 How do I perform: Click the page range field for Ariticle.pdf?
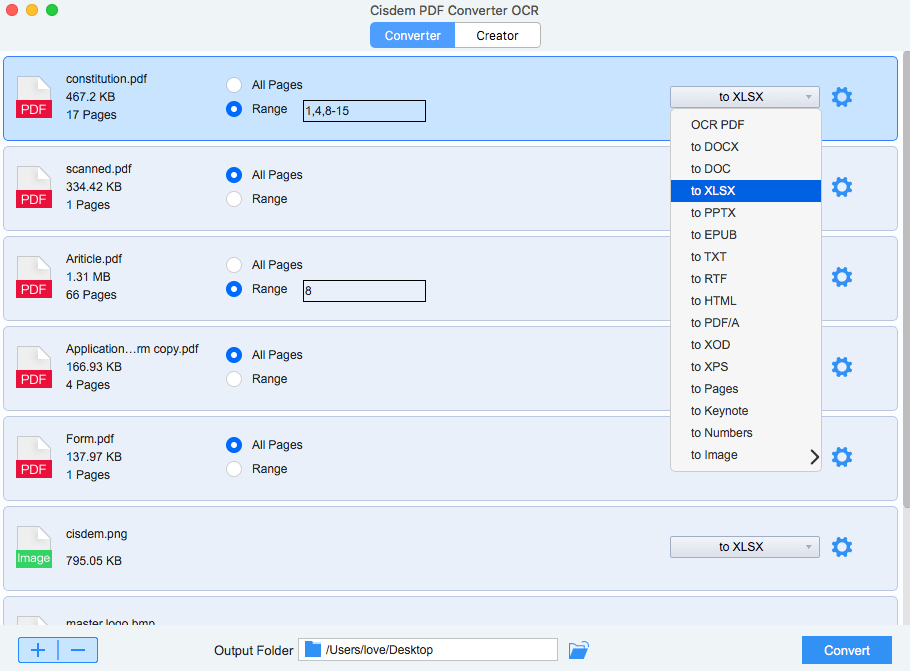[x=364, y=290]
